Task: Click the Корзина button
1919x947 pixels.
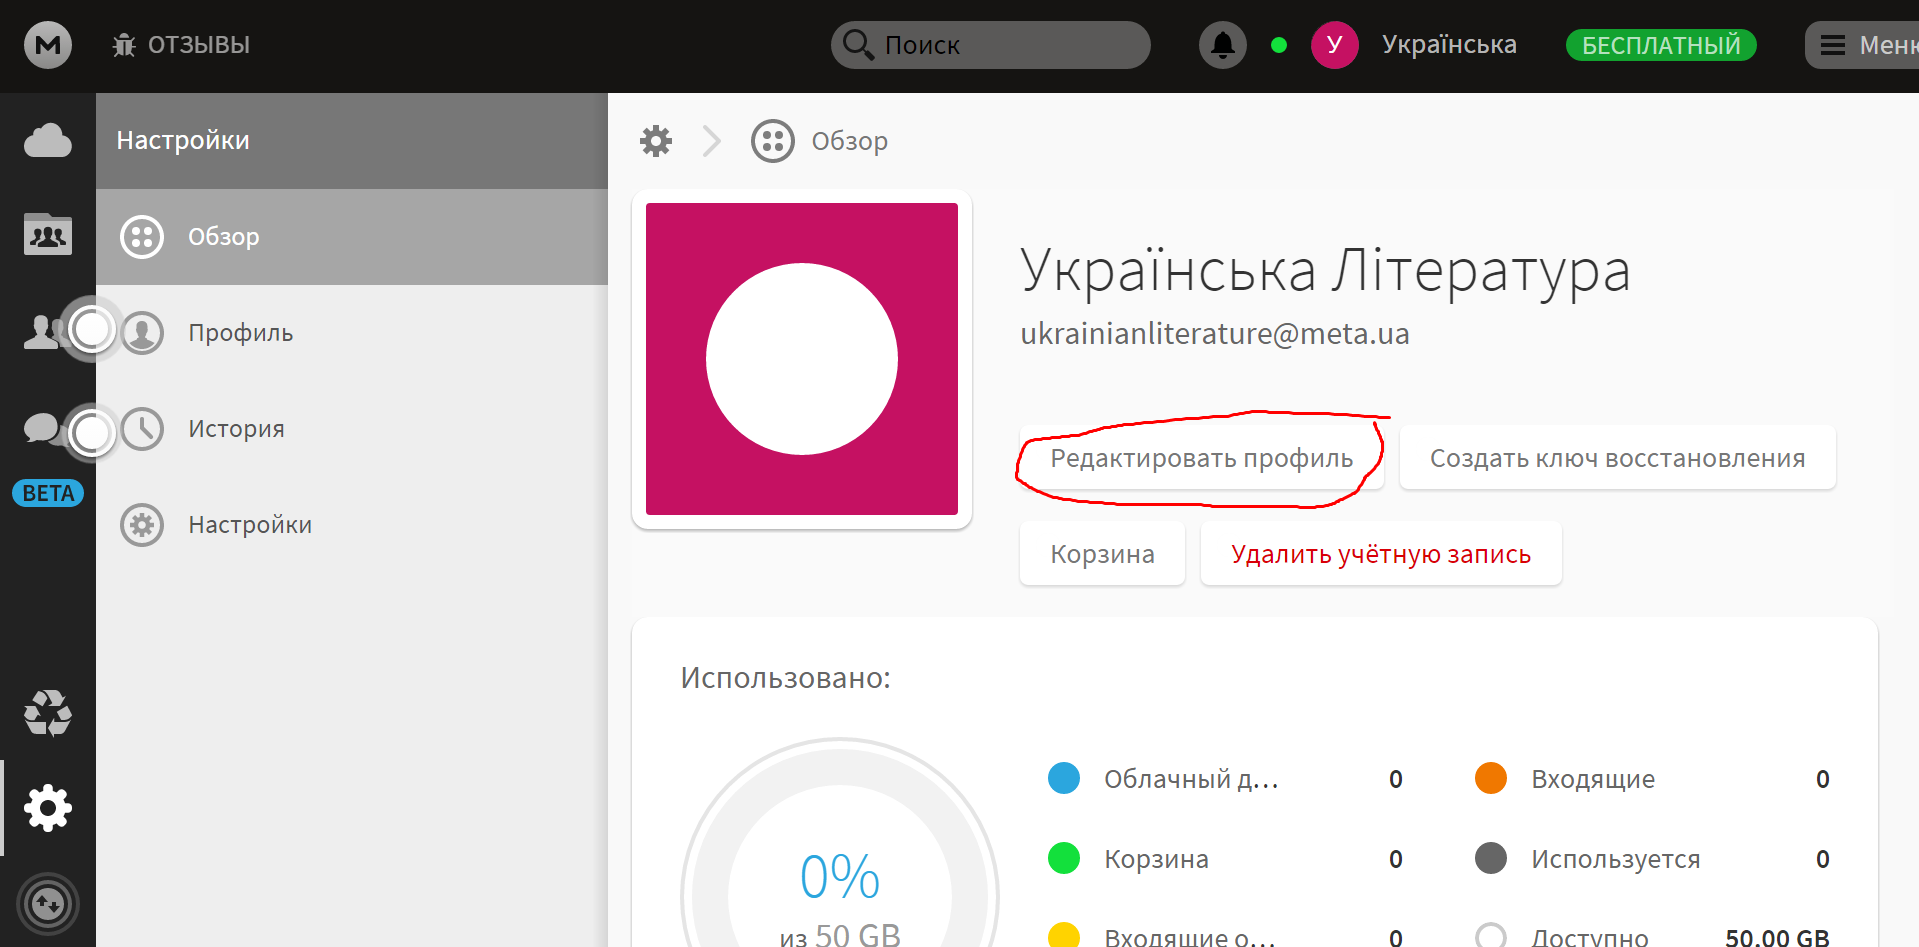Action: [1102, 554]
